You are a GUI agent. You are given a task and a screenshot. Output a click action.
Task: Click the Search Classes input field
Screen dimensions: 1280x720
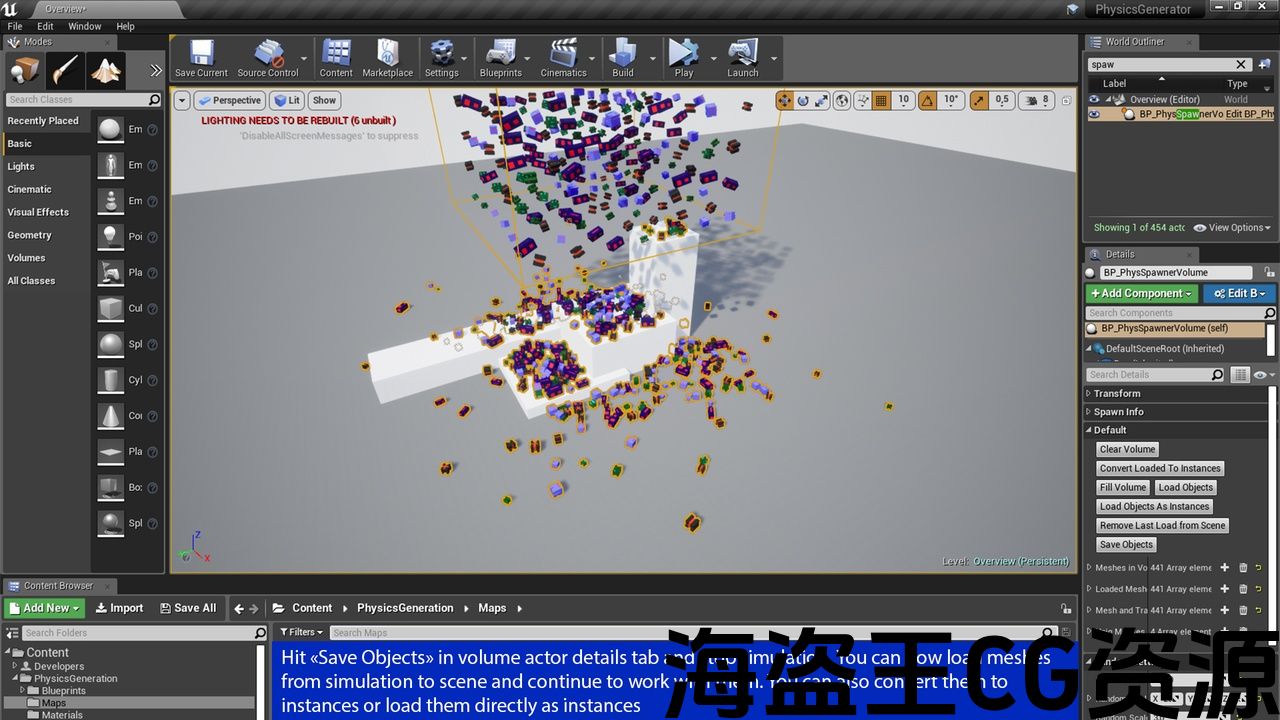click(76, 100)
